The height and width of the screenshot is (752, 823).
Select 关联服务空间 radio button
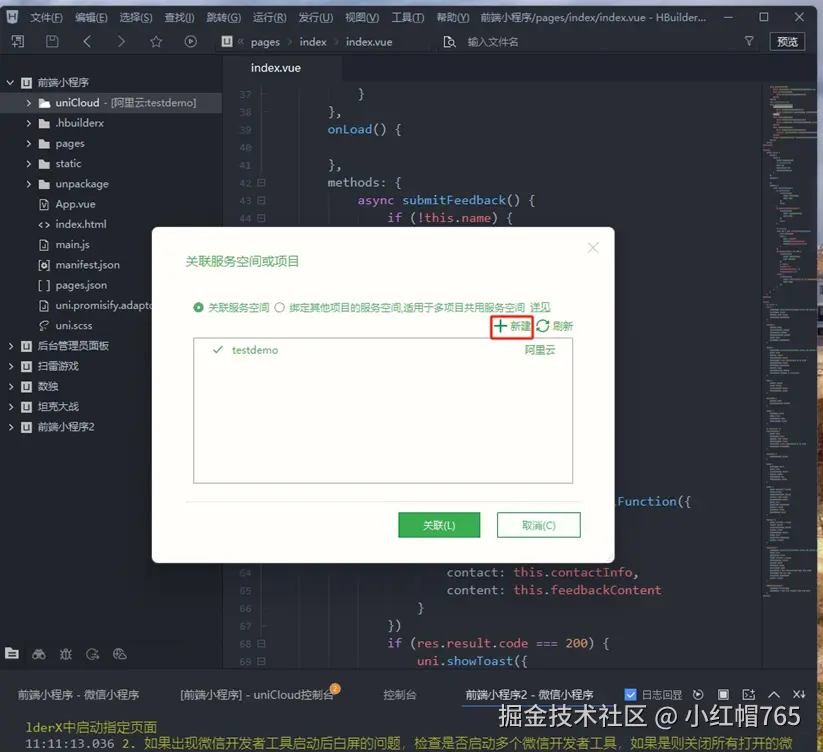pyautogui.click(x=198, y=308)
